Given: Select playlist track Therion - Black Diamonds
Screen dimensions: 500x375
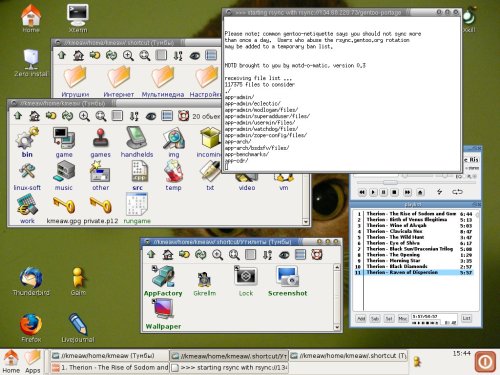Looking at the screenshot, I should [x=414, y=266].
